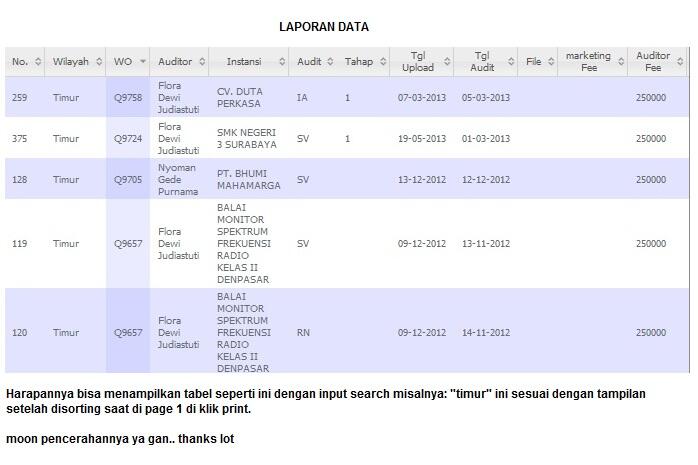Click SV audit cell in row 128
The height and width of the screenshot is (465, 698).
point(303,179)
